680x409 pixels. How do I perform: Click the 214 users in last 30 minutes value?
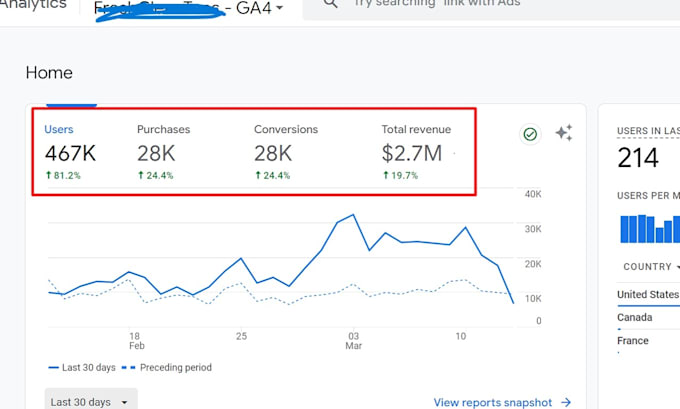pyautogui.click(x=638, y=158)
